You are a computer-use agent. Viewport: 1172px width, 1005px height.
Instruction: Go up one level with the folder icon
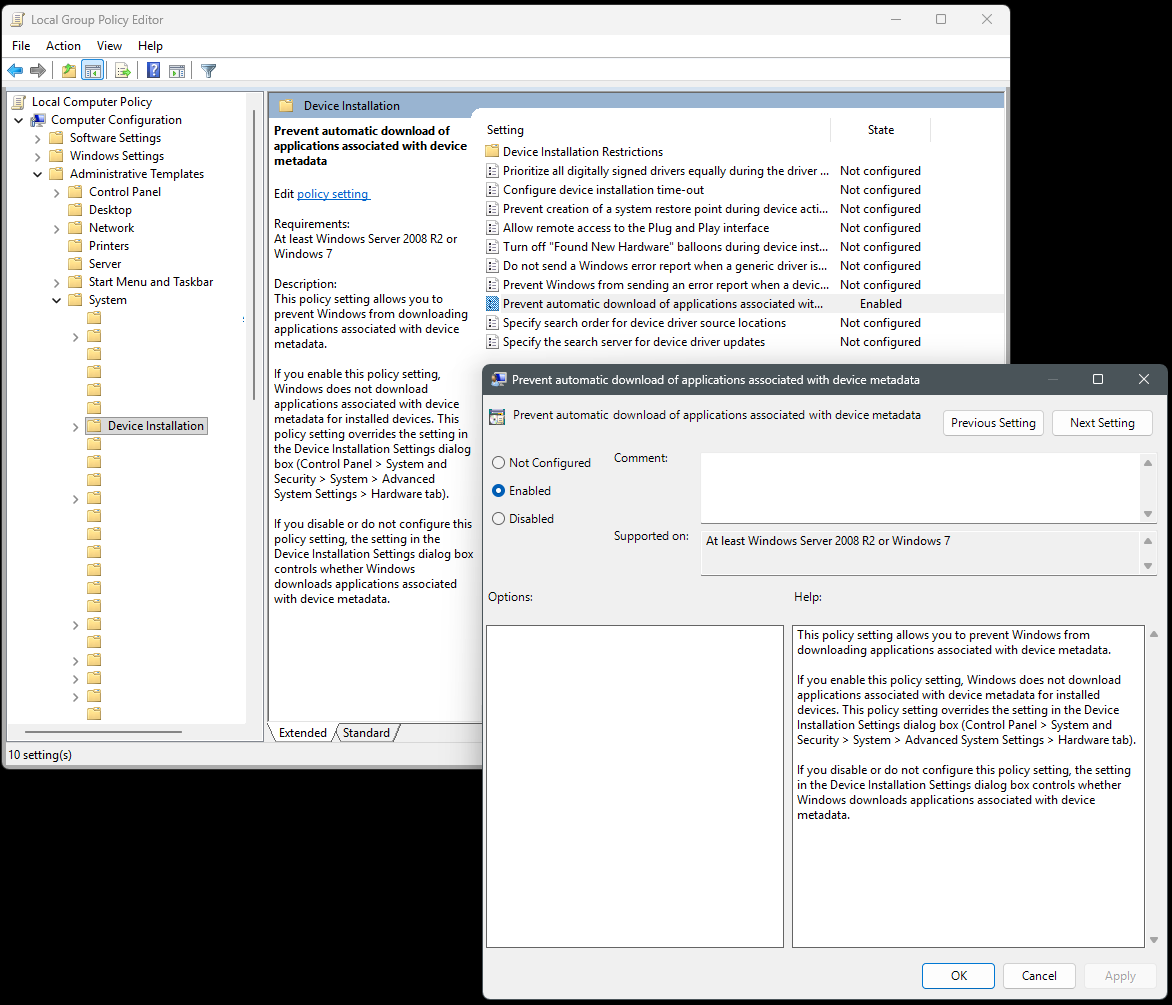point(69,71)
